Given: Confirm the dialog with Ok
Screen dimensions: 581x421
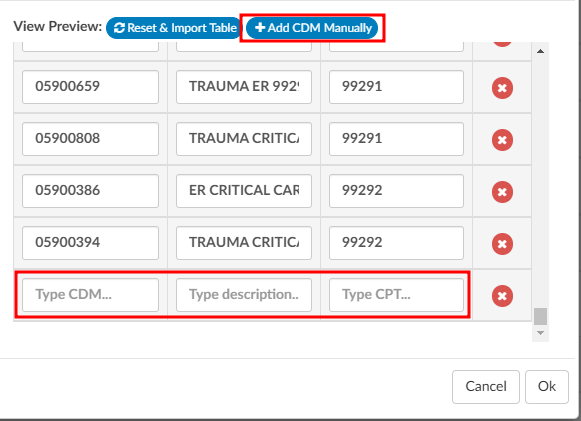Looking at the screenshot, I should point(547,387).
